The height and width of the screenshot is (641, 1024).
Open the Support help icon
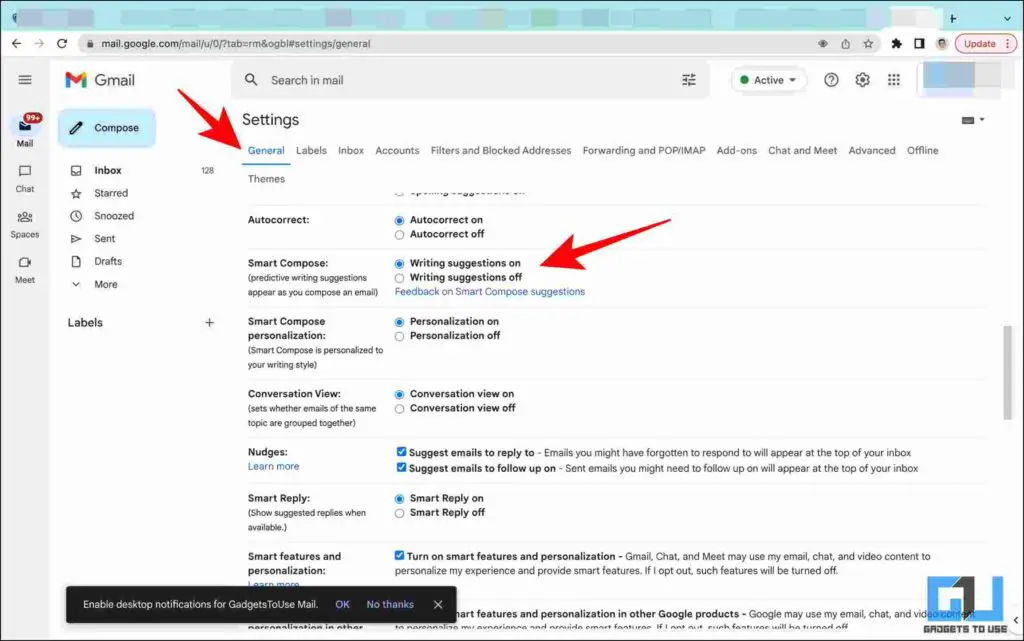[x=831, y=80]
